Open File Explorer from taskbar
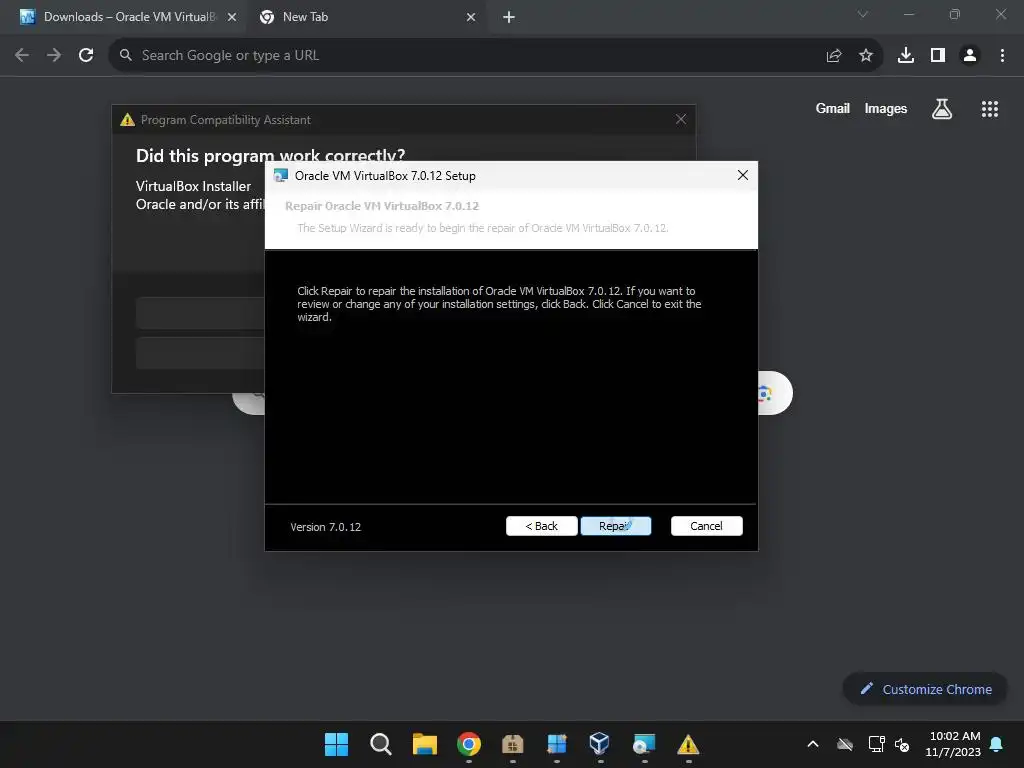The width and height of the screenshot is (1024, 768). (424, 744)
